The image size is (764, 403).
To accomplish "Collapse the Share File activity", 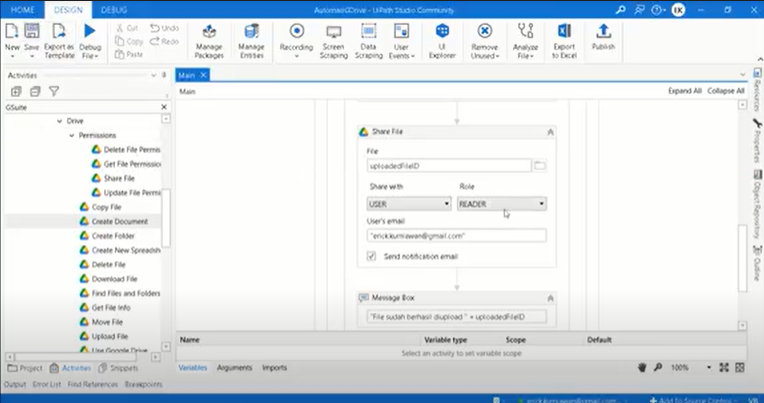I will pyautogui.click(x=549, y=132).
